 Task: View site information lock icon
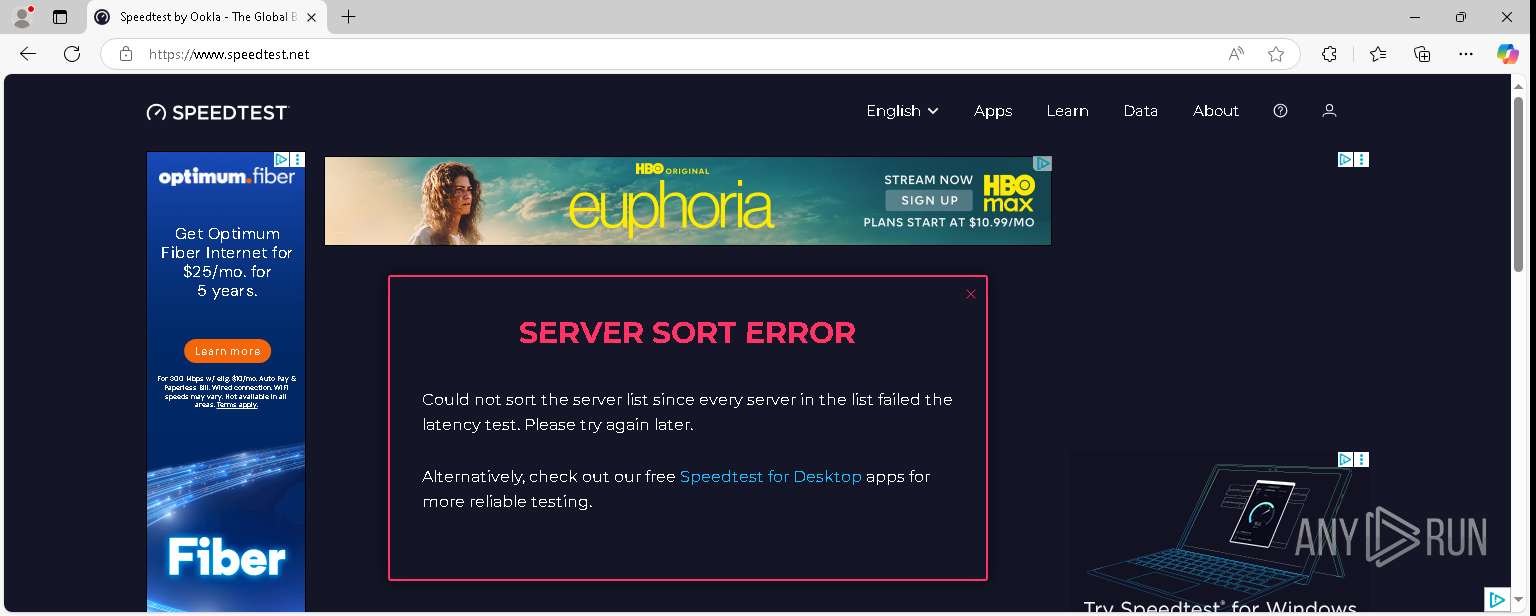126,54
